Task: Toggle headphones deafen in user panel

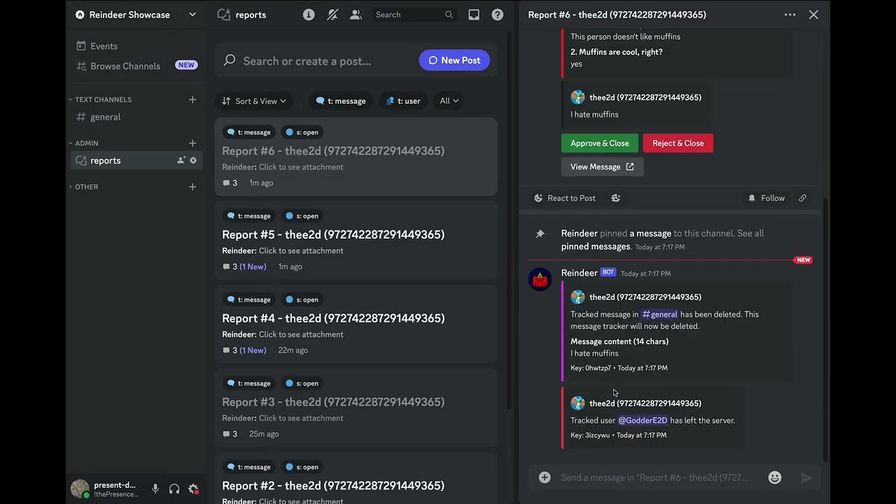Action: point(174,489)
